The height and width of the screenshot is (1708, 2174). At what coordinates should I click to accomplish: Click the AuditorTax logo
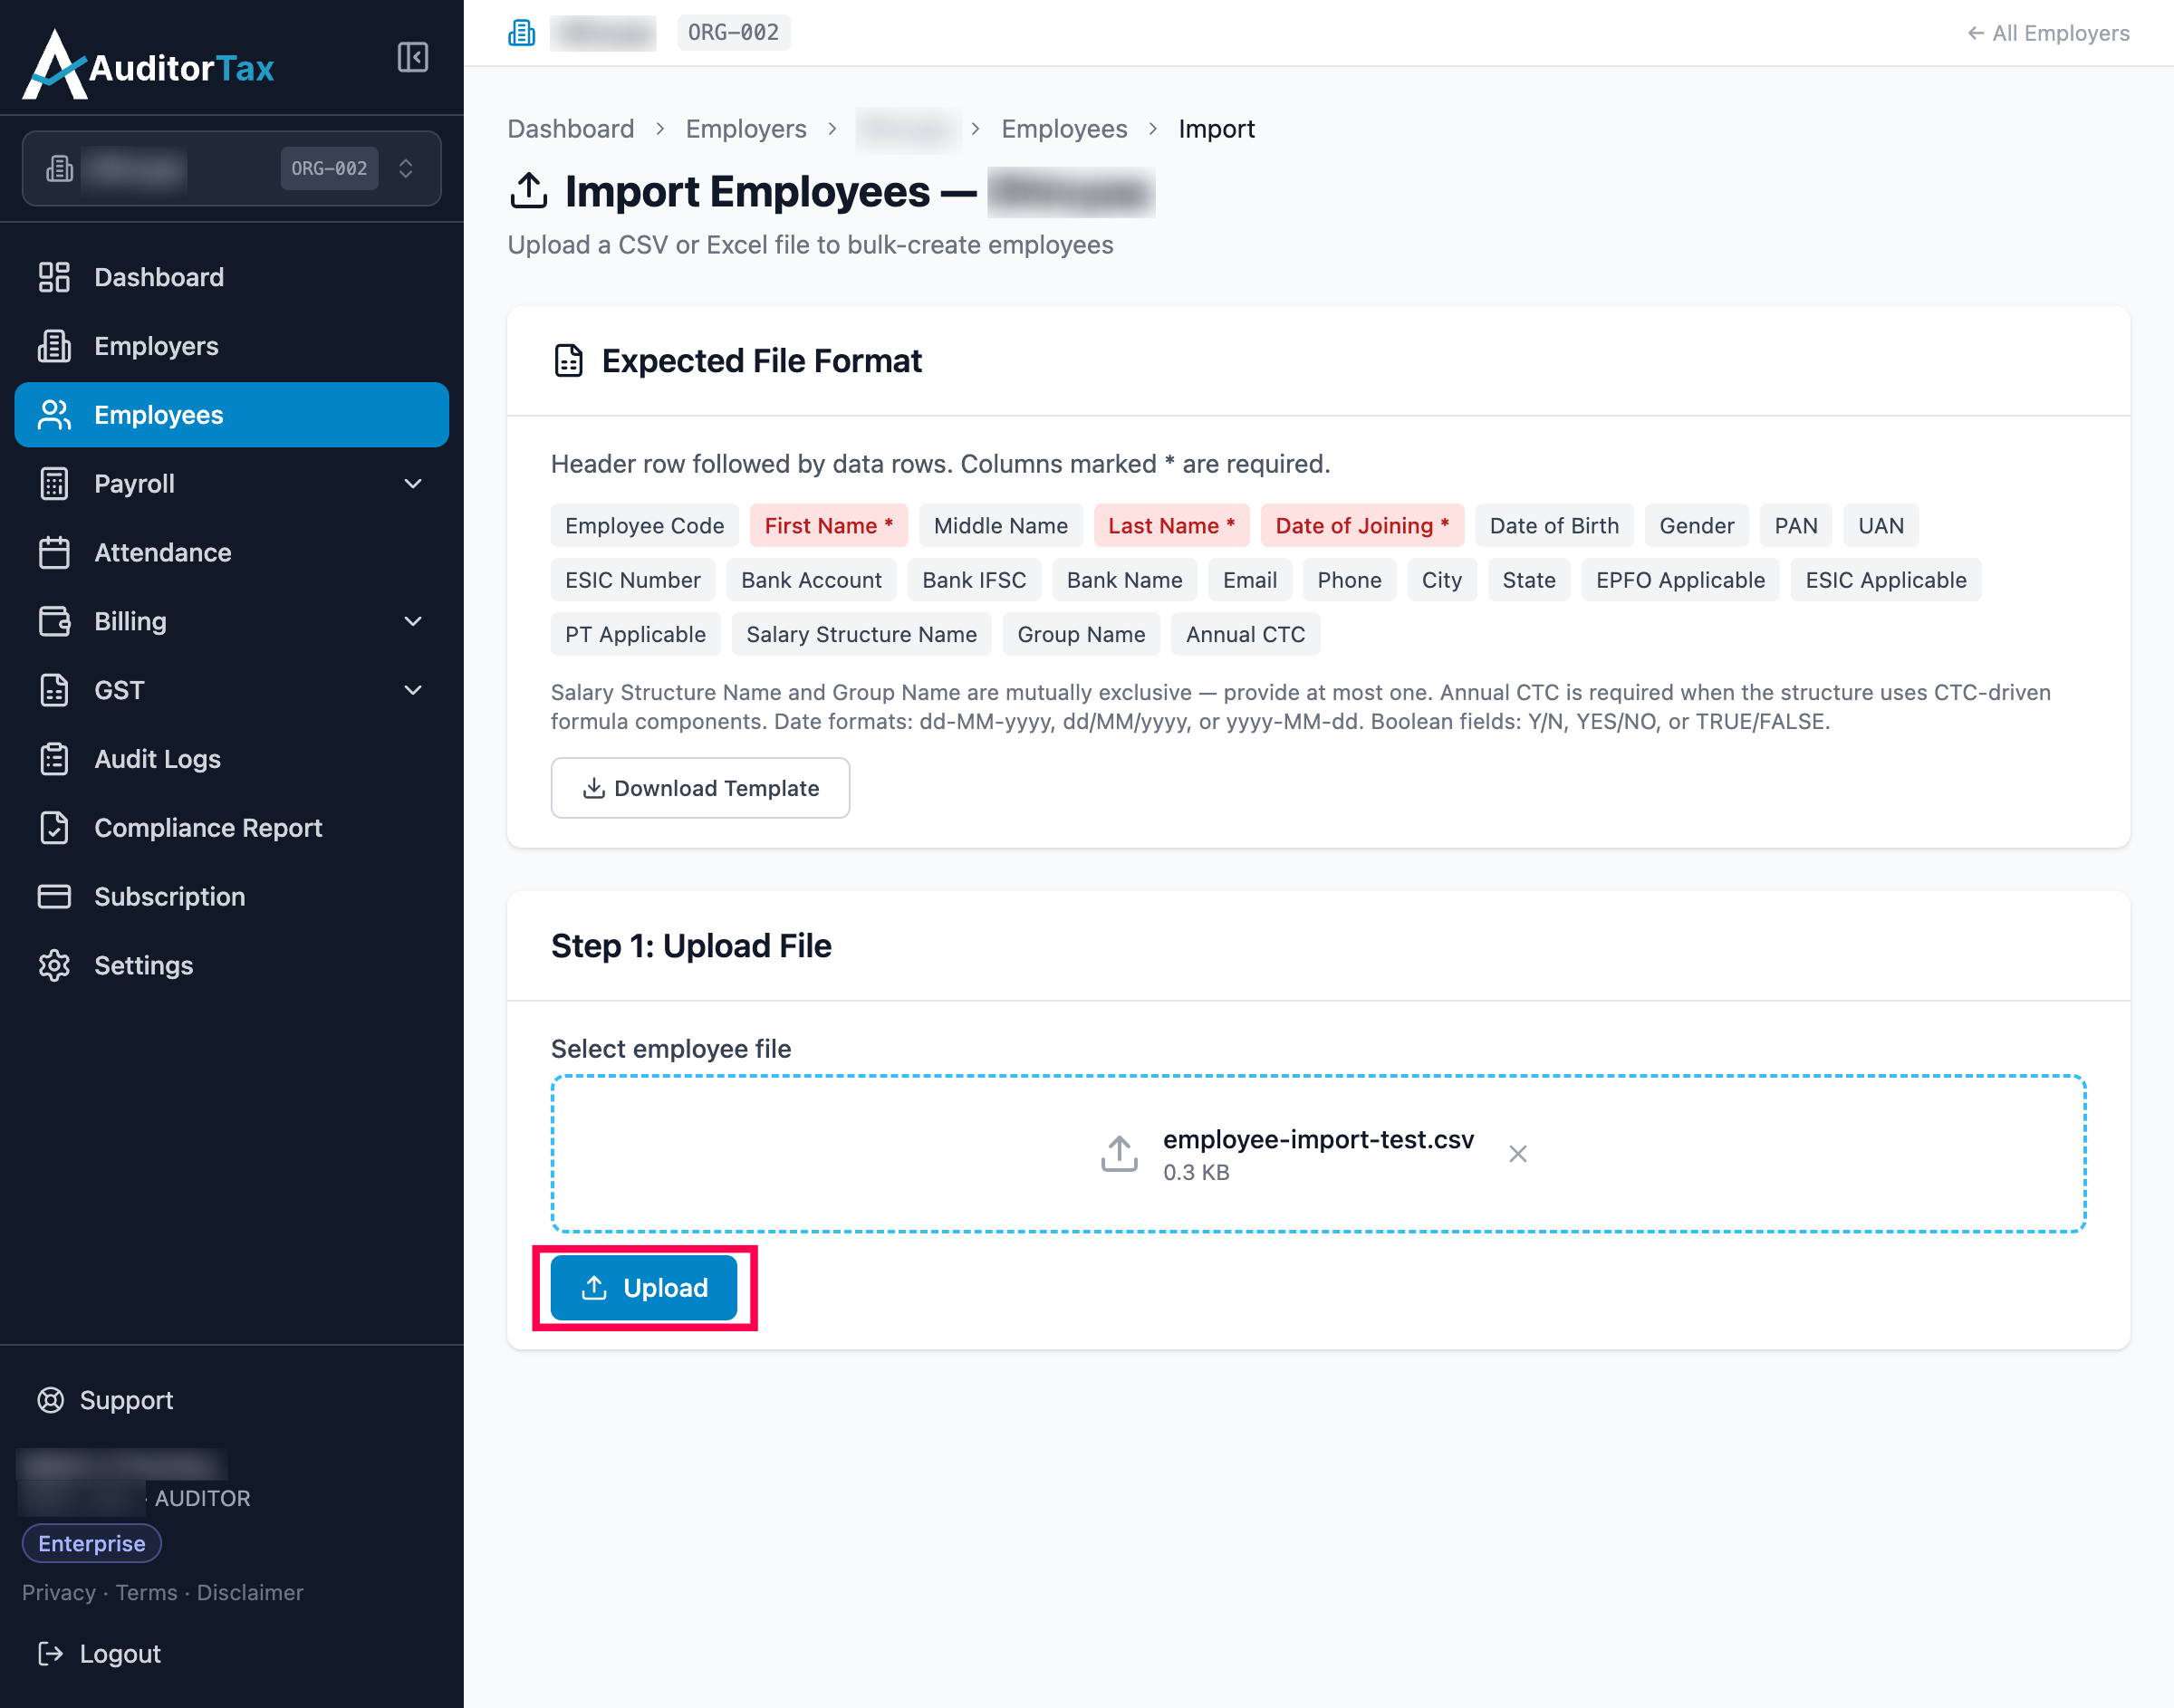click(x=148, y=65)
